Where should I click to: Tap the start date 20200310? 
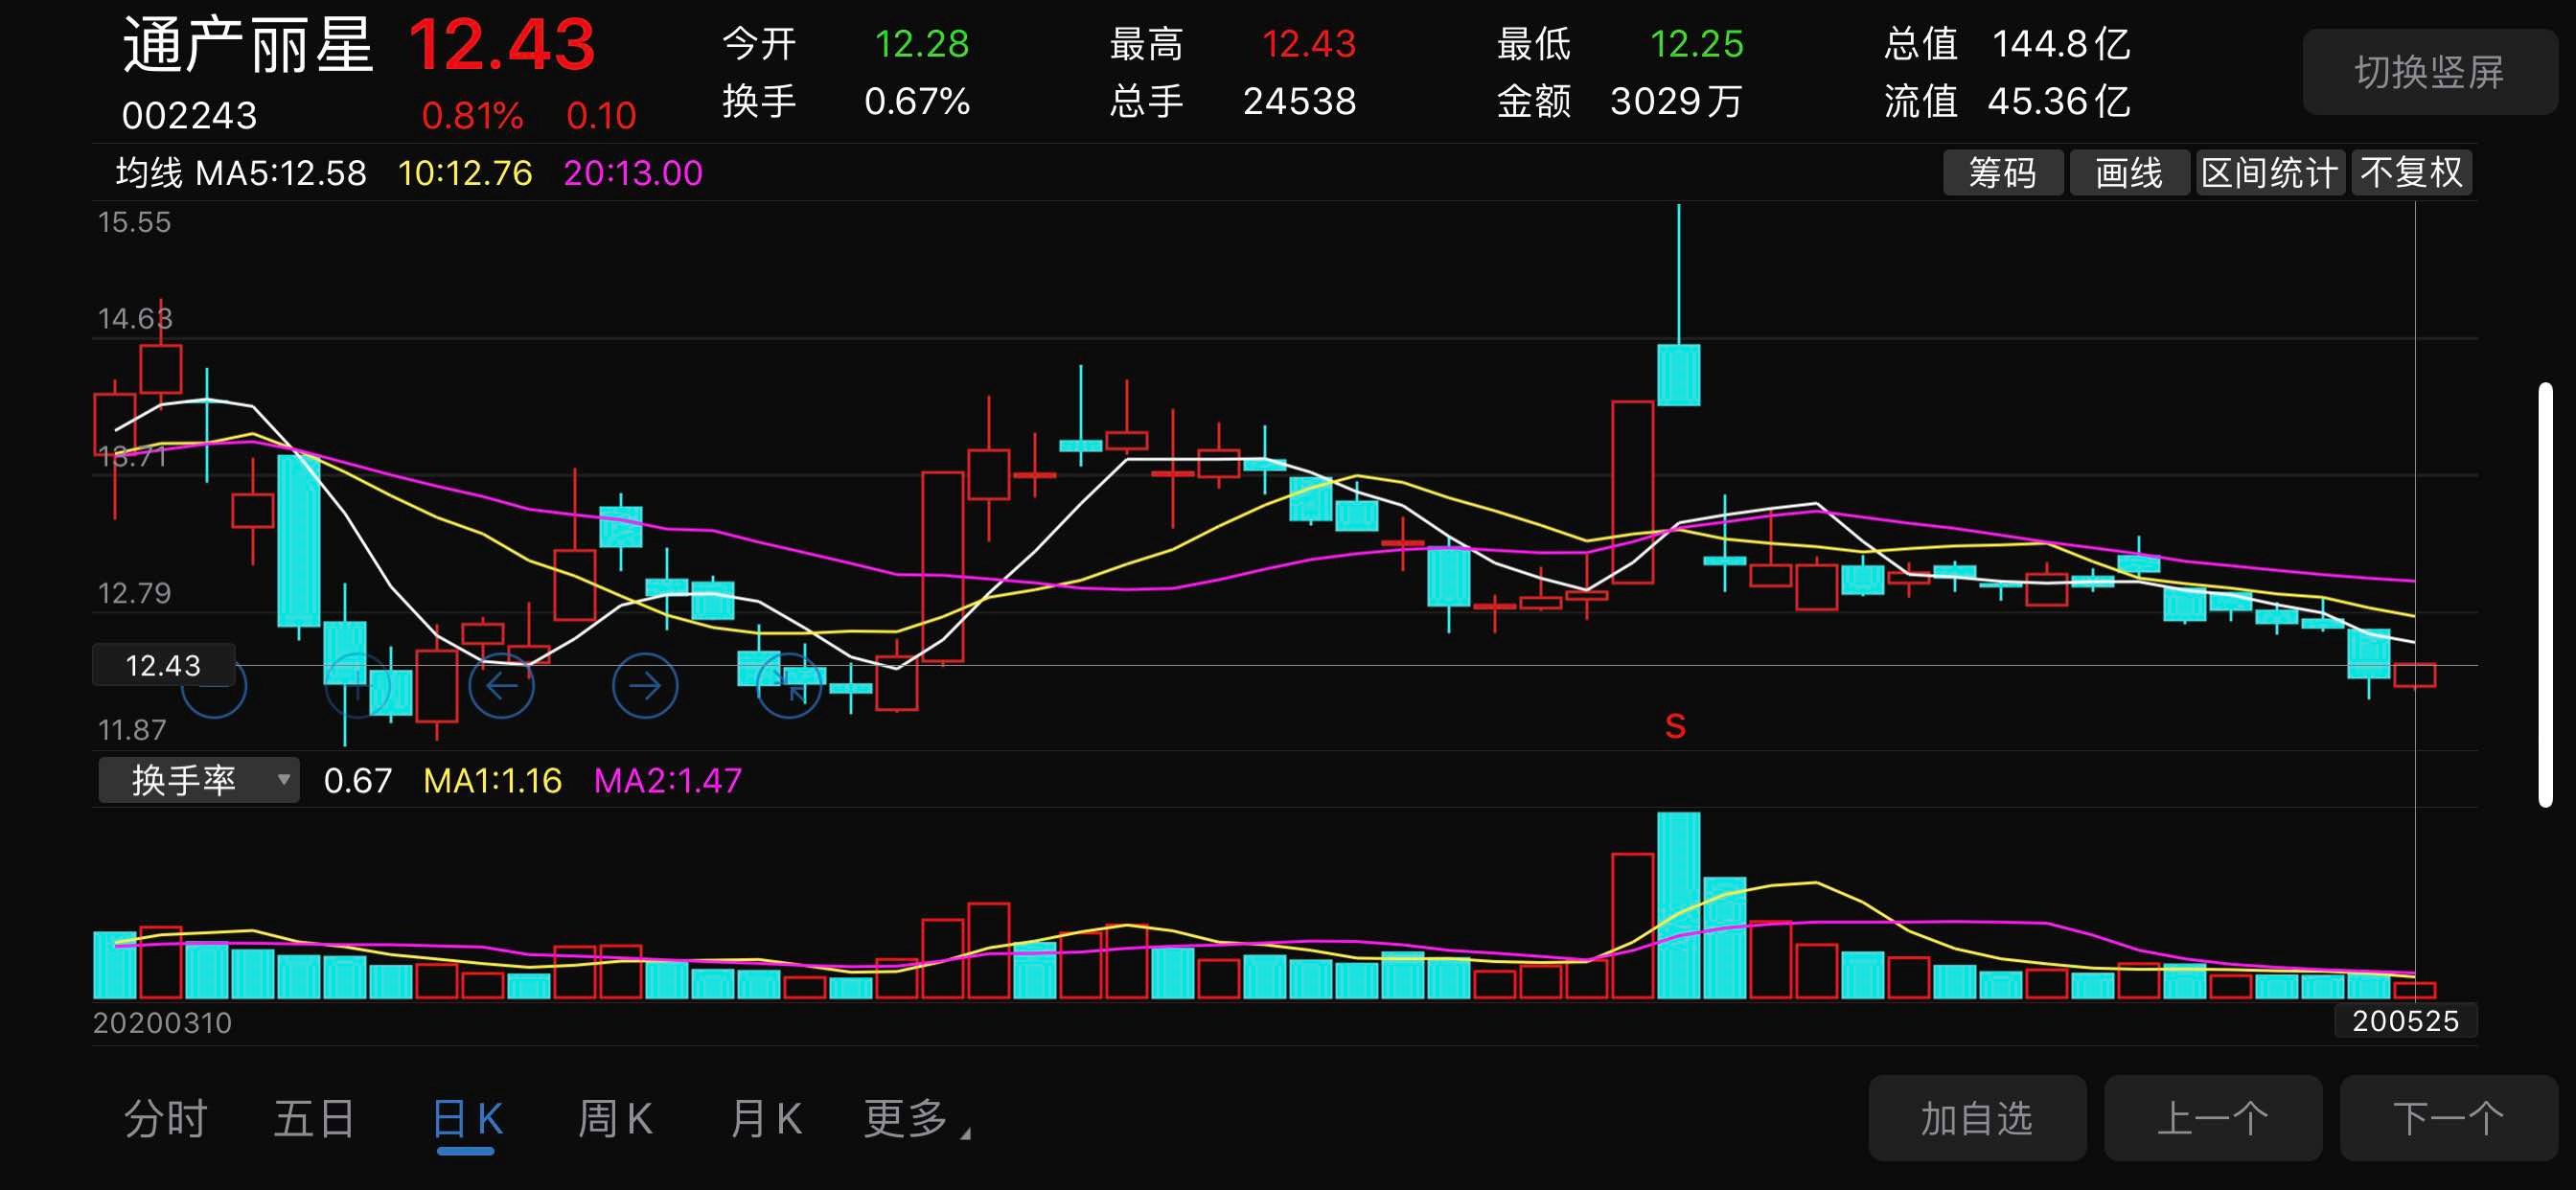[162, 1022]
